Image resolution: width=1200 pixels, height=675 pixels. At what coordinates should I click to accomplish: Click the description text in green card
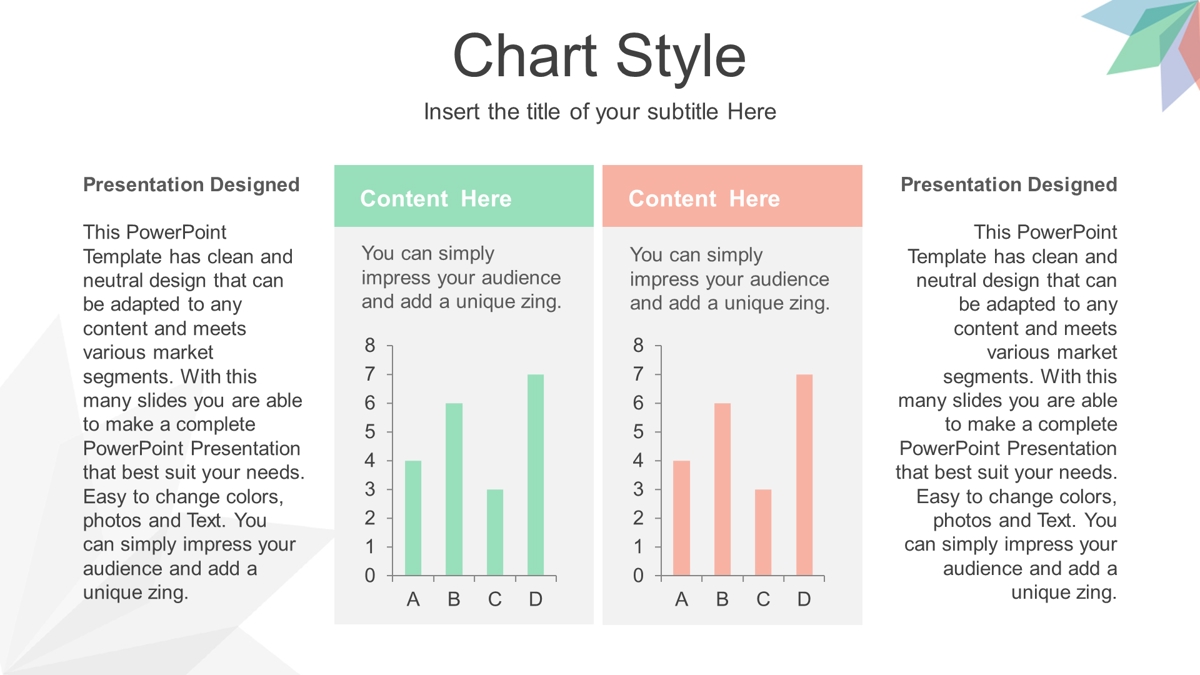click(461, 277)
